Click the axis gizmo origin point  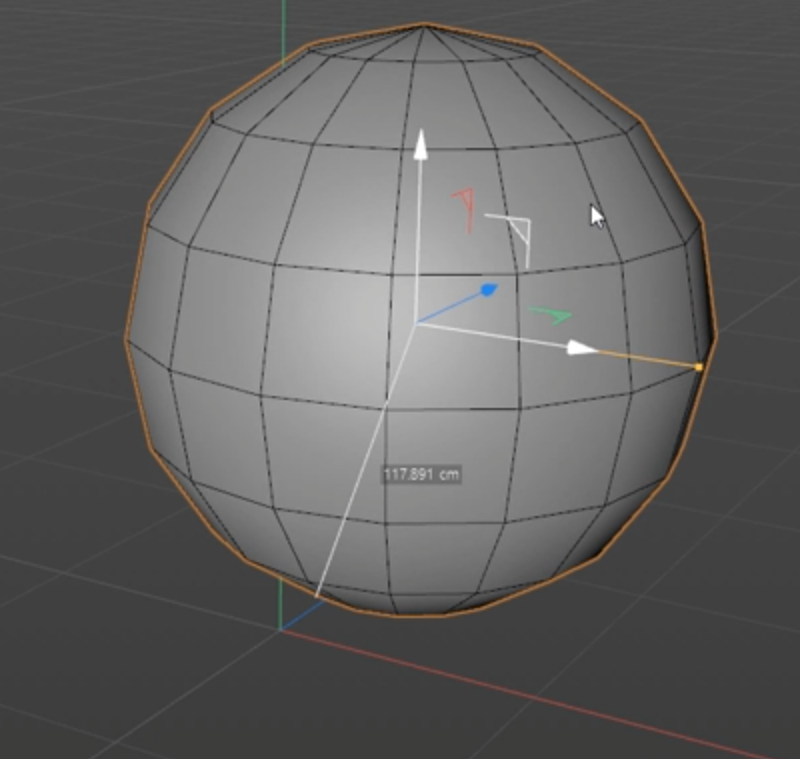coord(417,323)
